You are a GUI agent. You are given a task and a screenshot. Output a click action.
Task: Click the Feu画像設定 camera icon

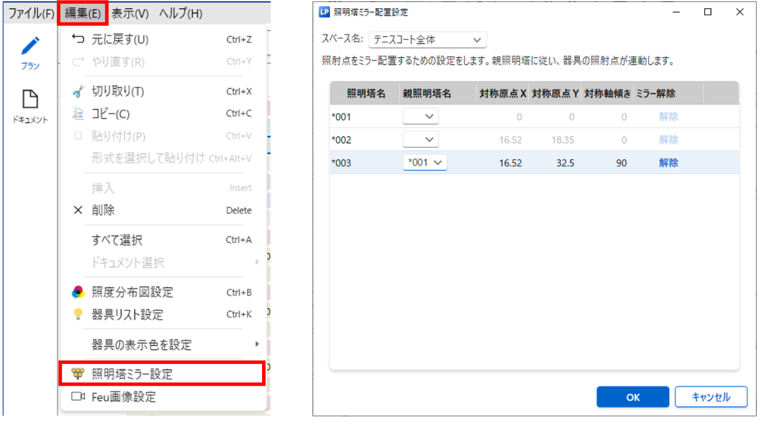point(79,396)
